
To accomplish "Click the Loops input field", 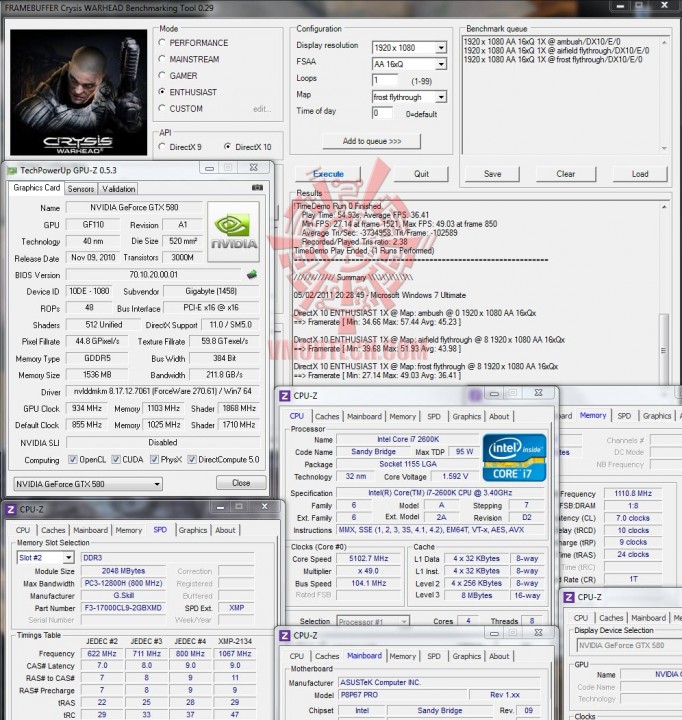I will click(x=385, y=80).
